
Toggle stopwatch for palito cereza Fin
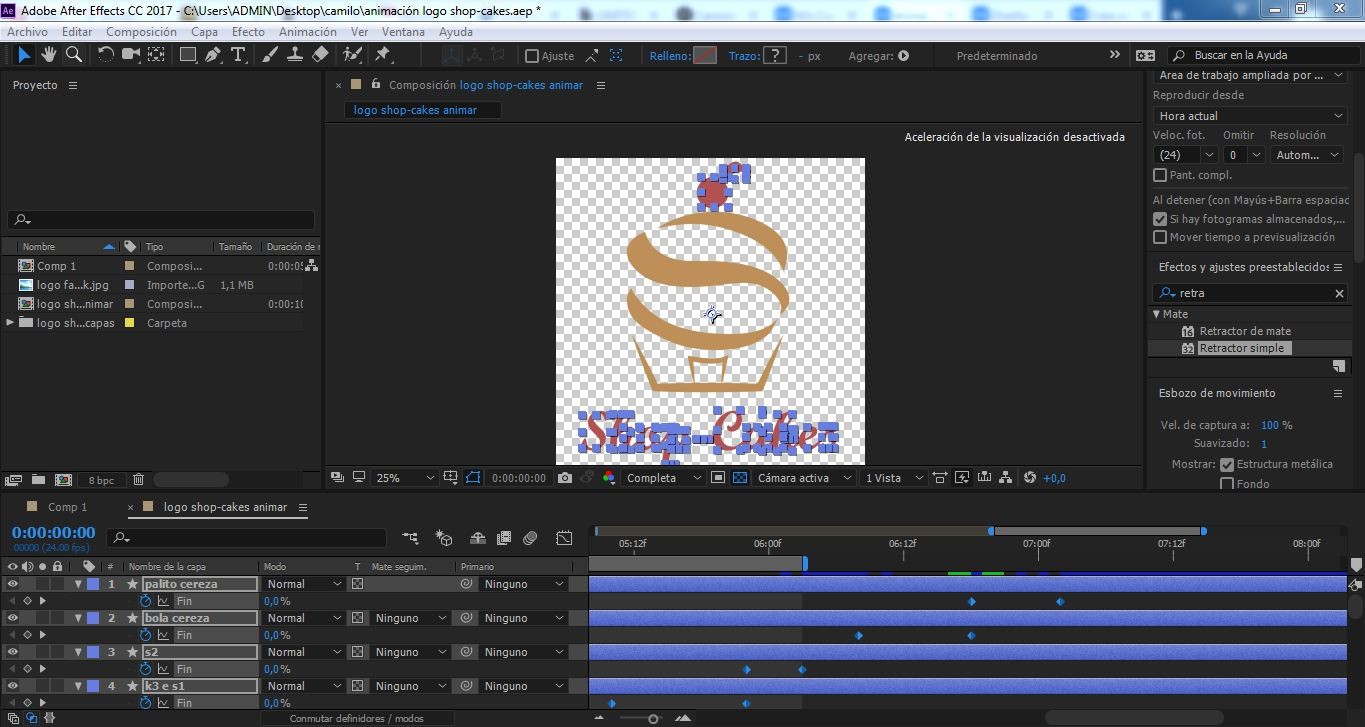coord(145,601)
